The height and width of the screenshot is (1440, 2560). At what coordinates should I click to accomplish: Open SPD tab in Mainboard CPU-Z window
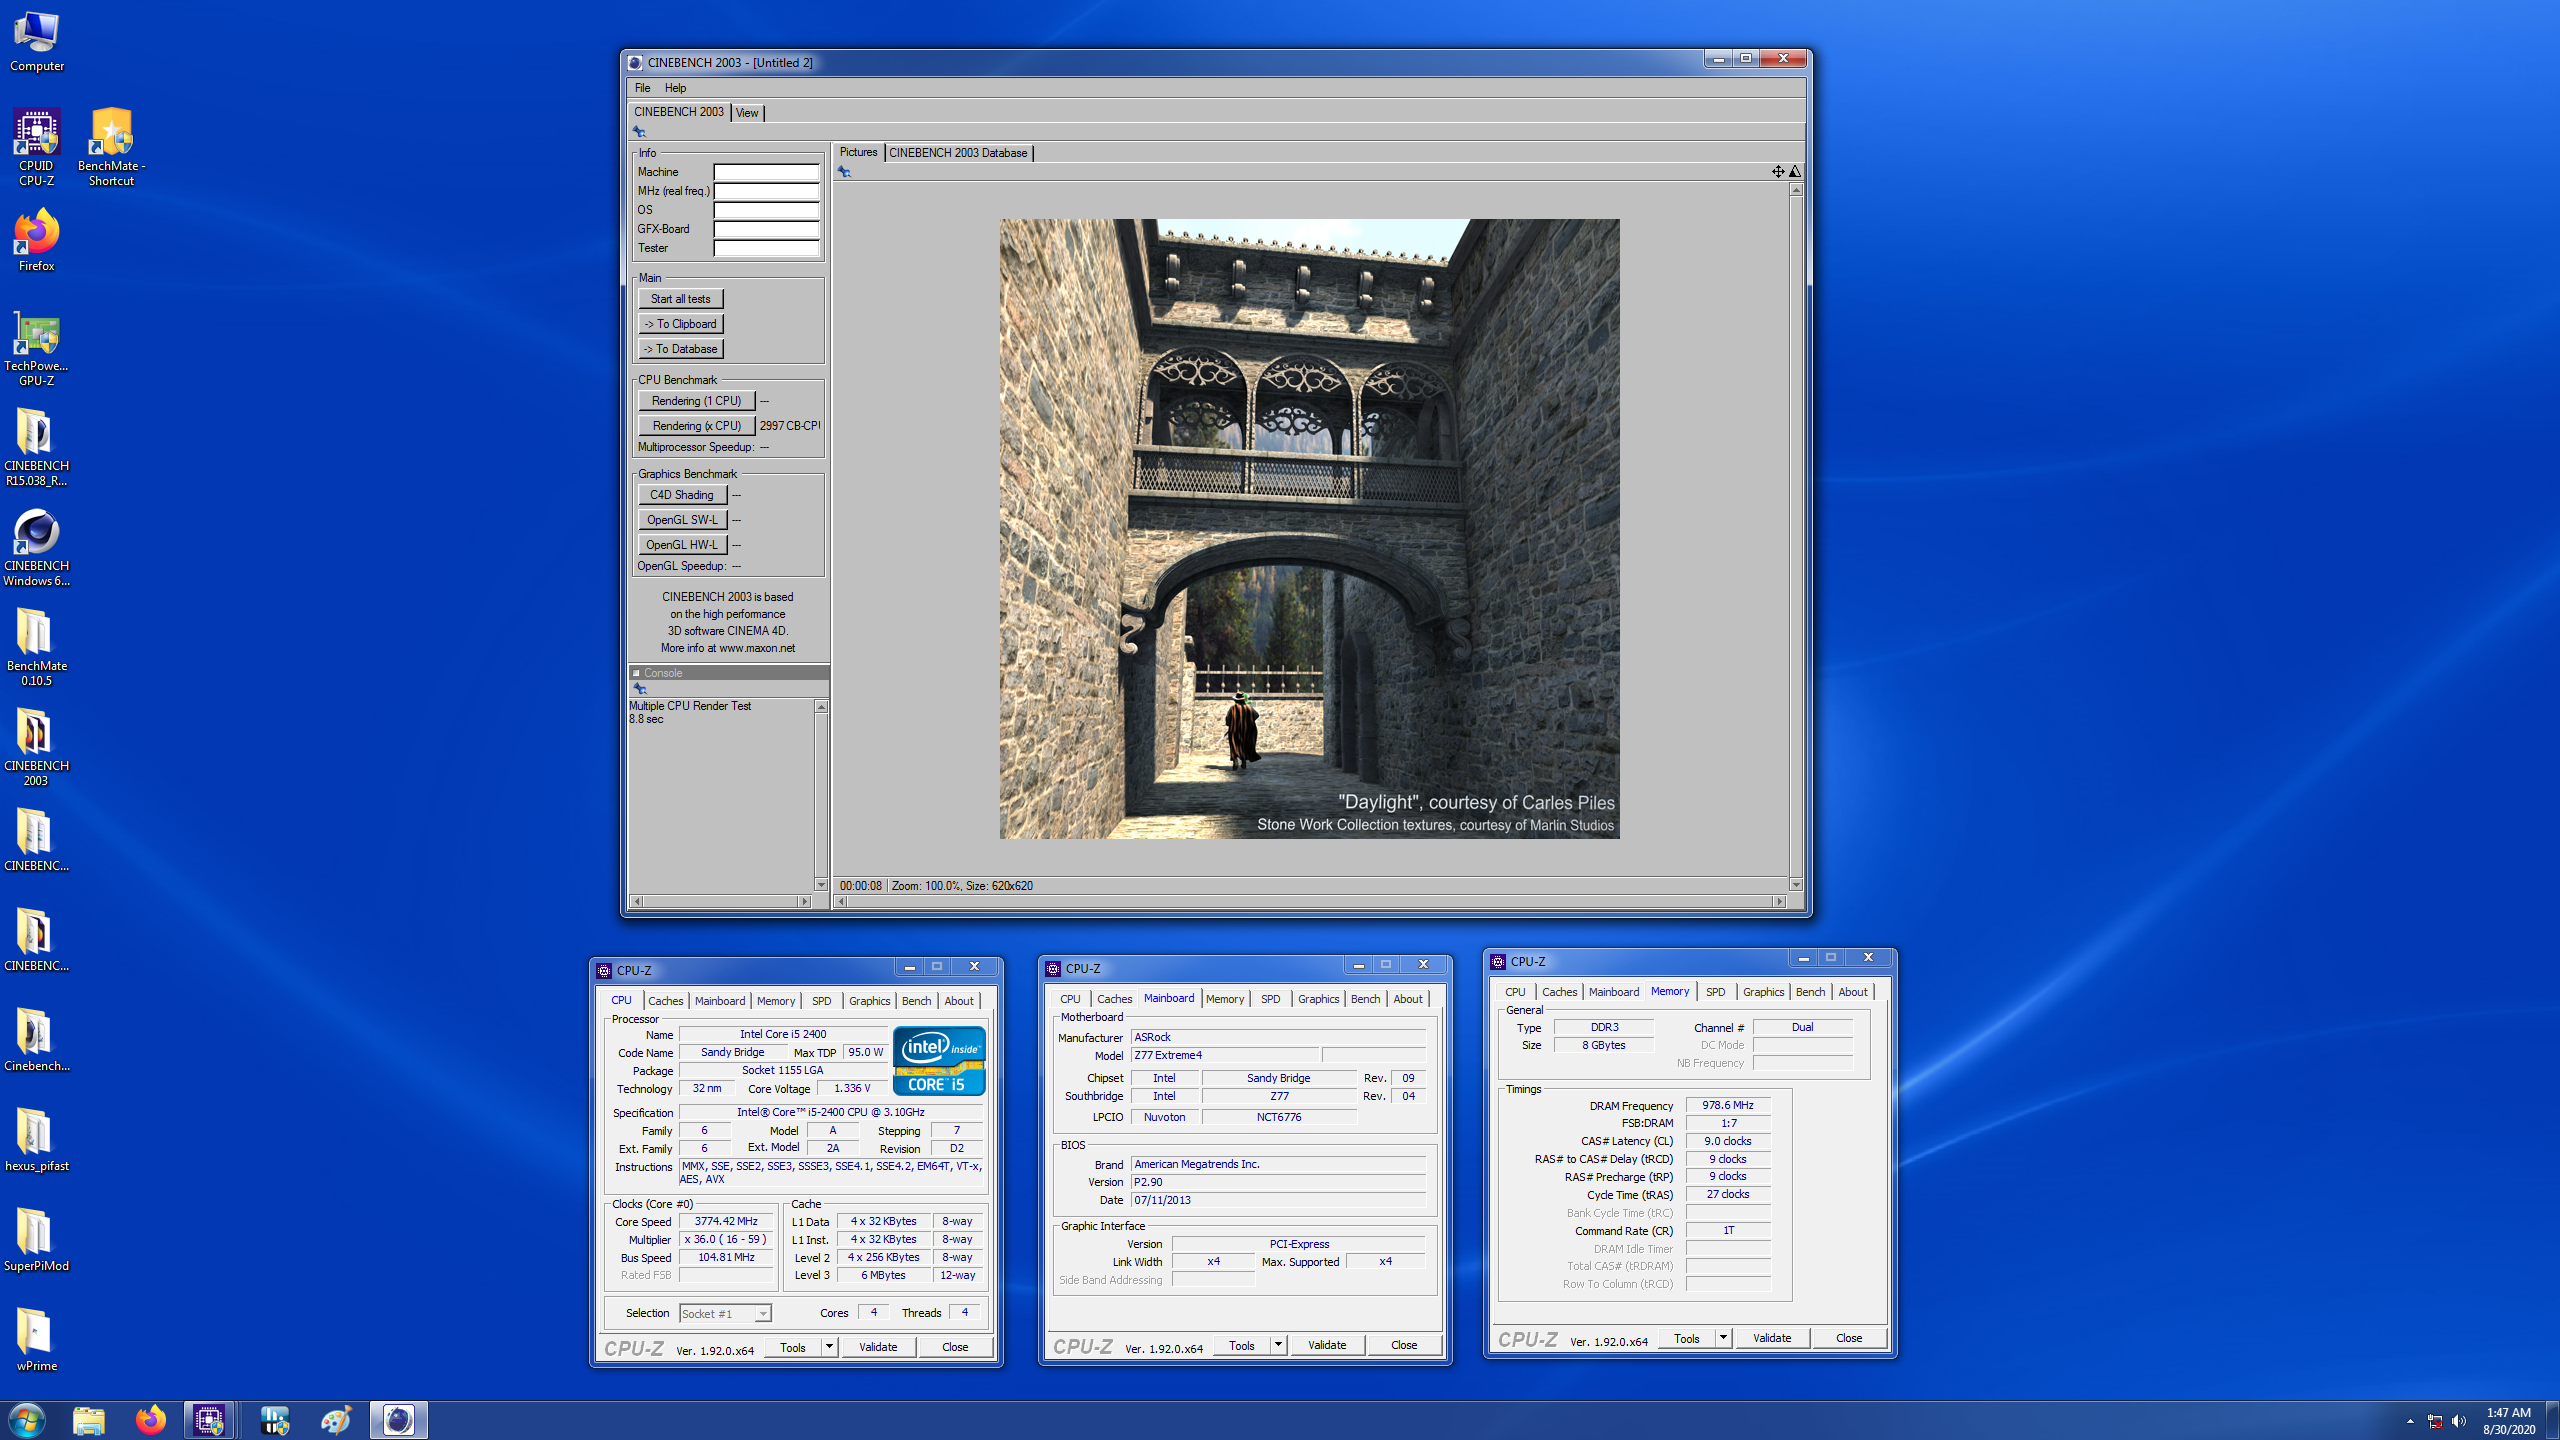1270,999
